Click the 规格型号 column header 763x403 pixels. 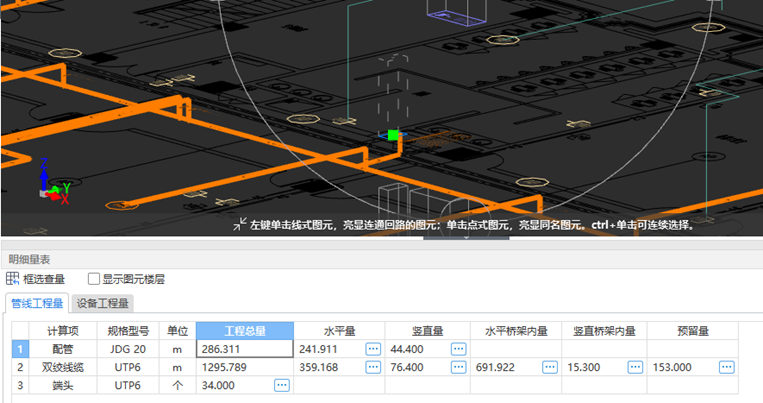coord(129,331)
